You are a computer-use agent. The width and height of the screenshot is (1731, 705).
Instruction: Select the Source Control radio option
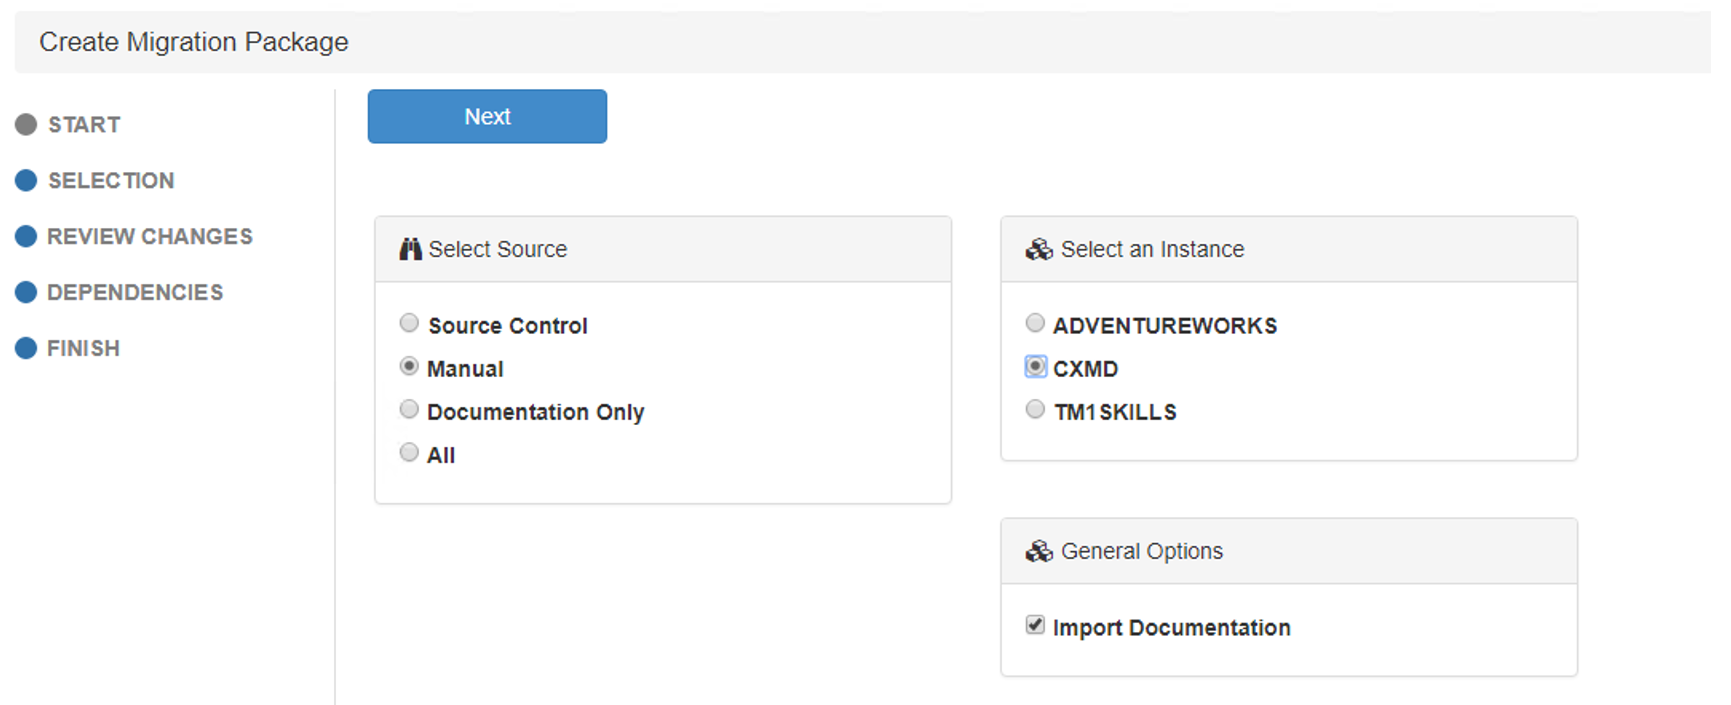(x=409, y=323)
